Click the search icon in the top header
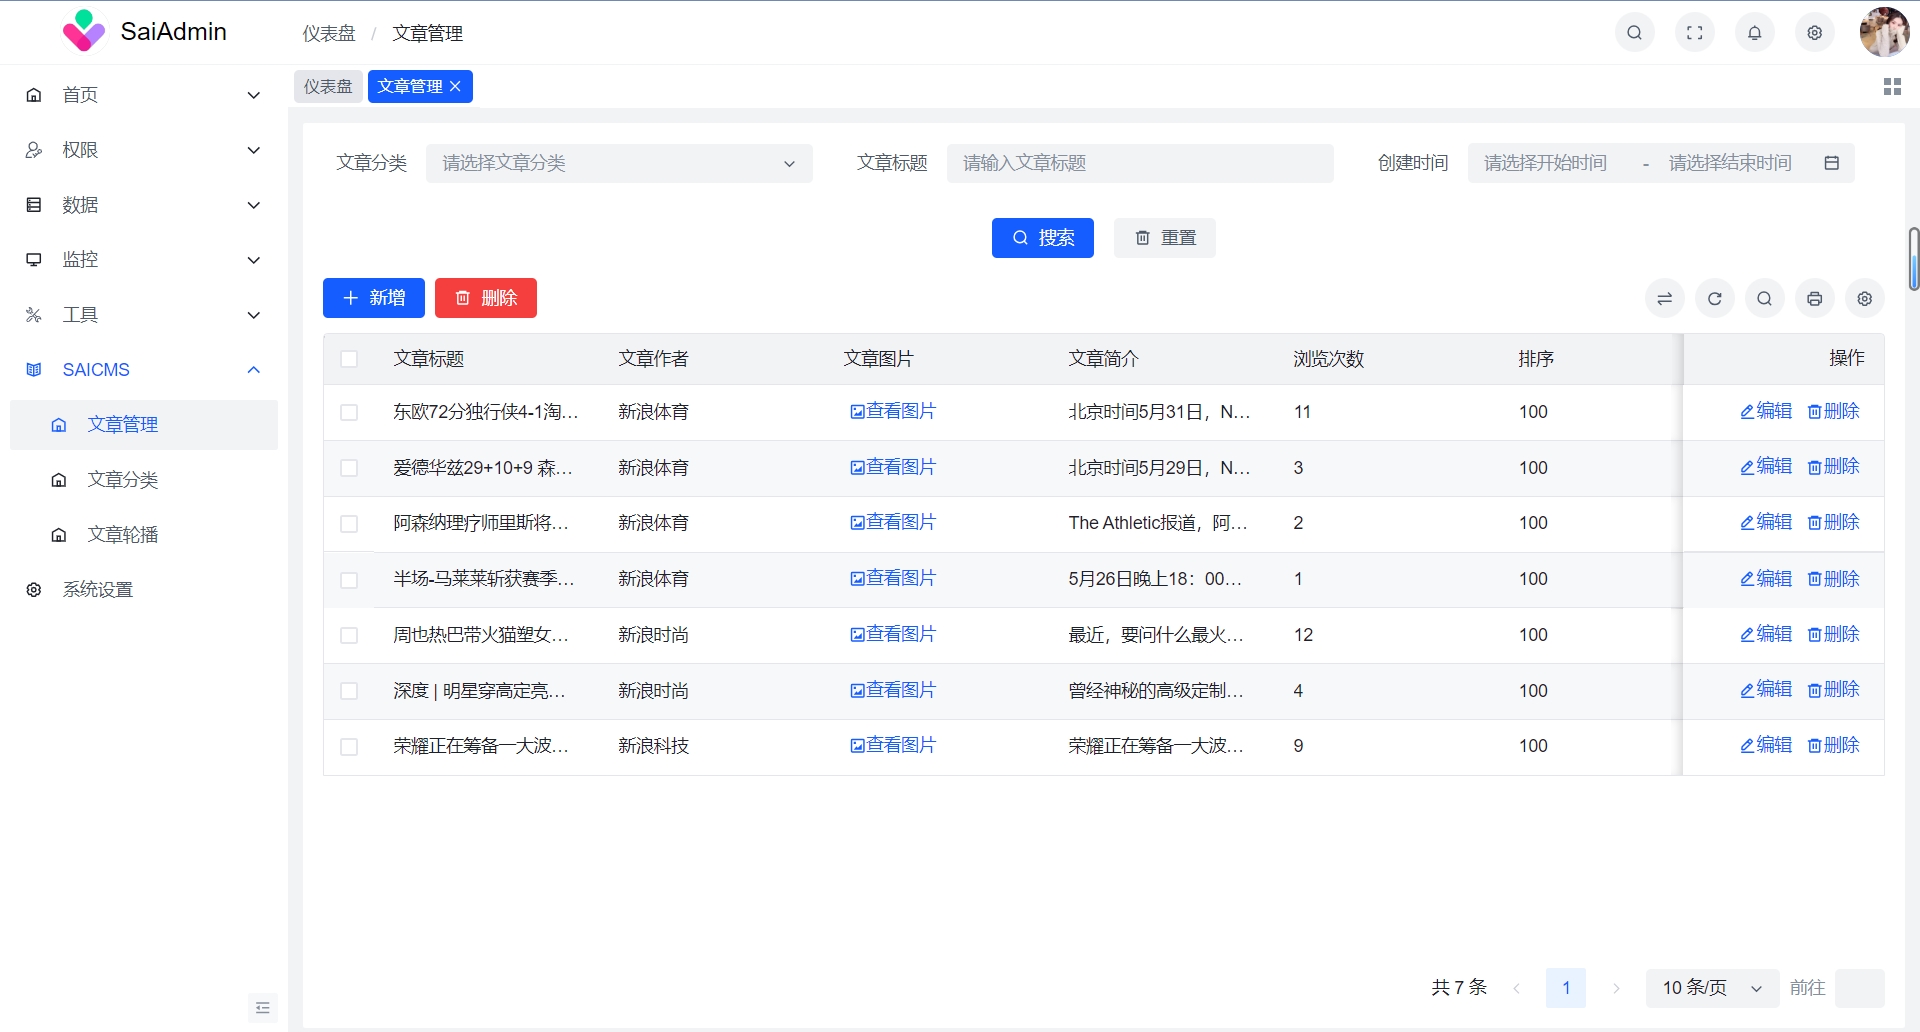The height and width of the screenshot is (1032, 1920). [1634, 33]
